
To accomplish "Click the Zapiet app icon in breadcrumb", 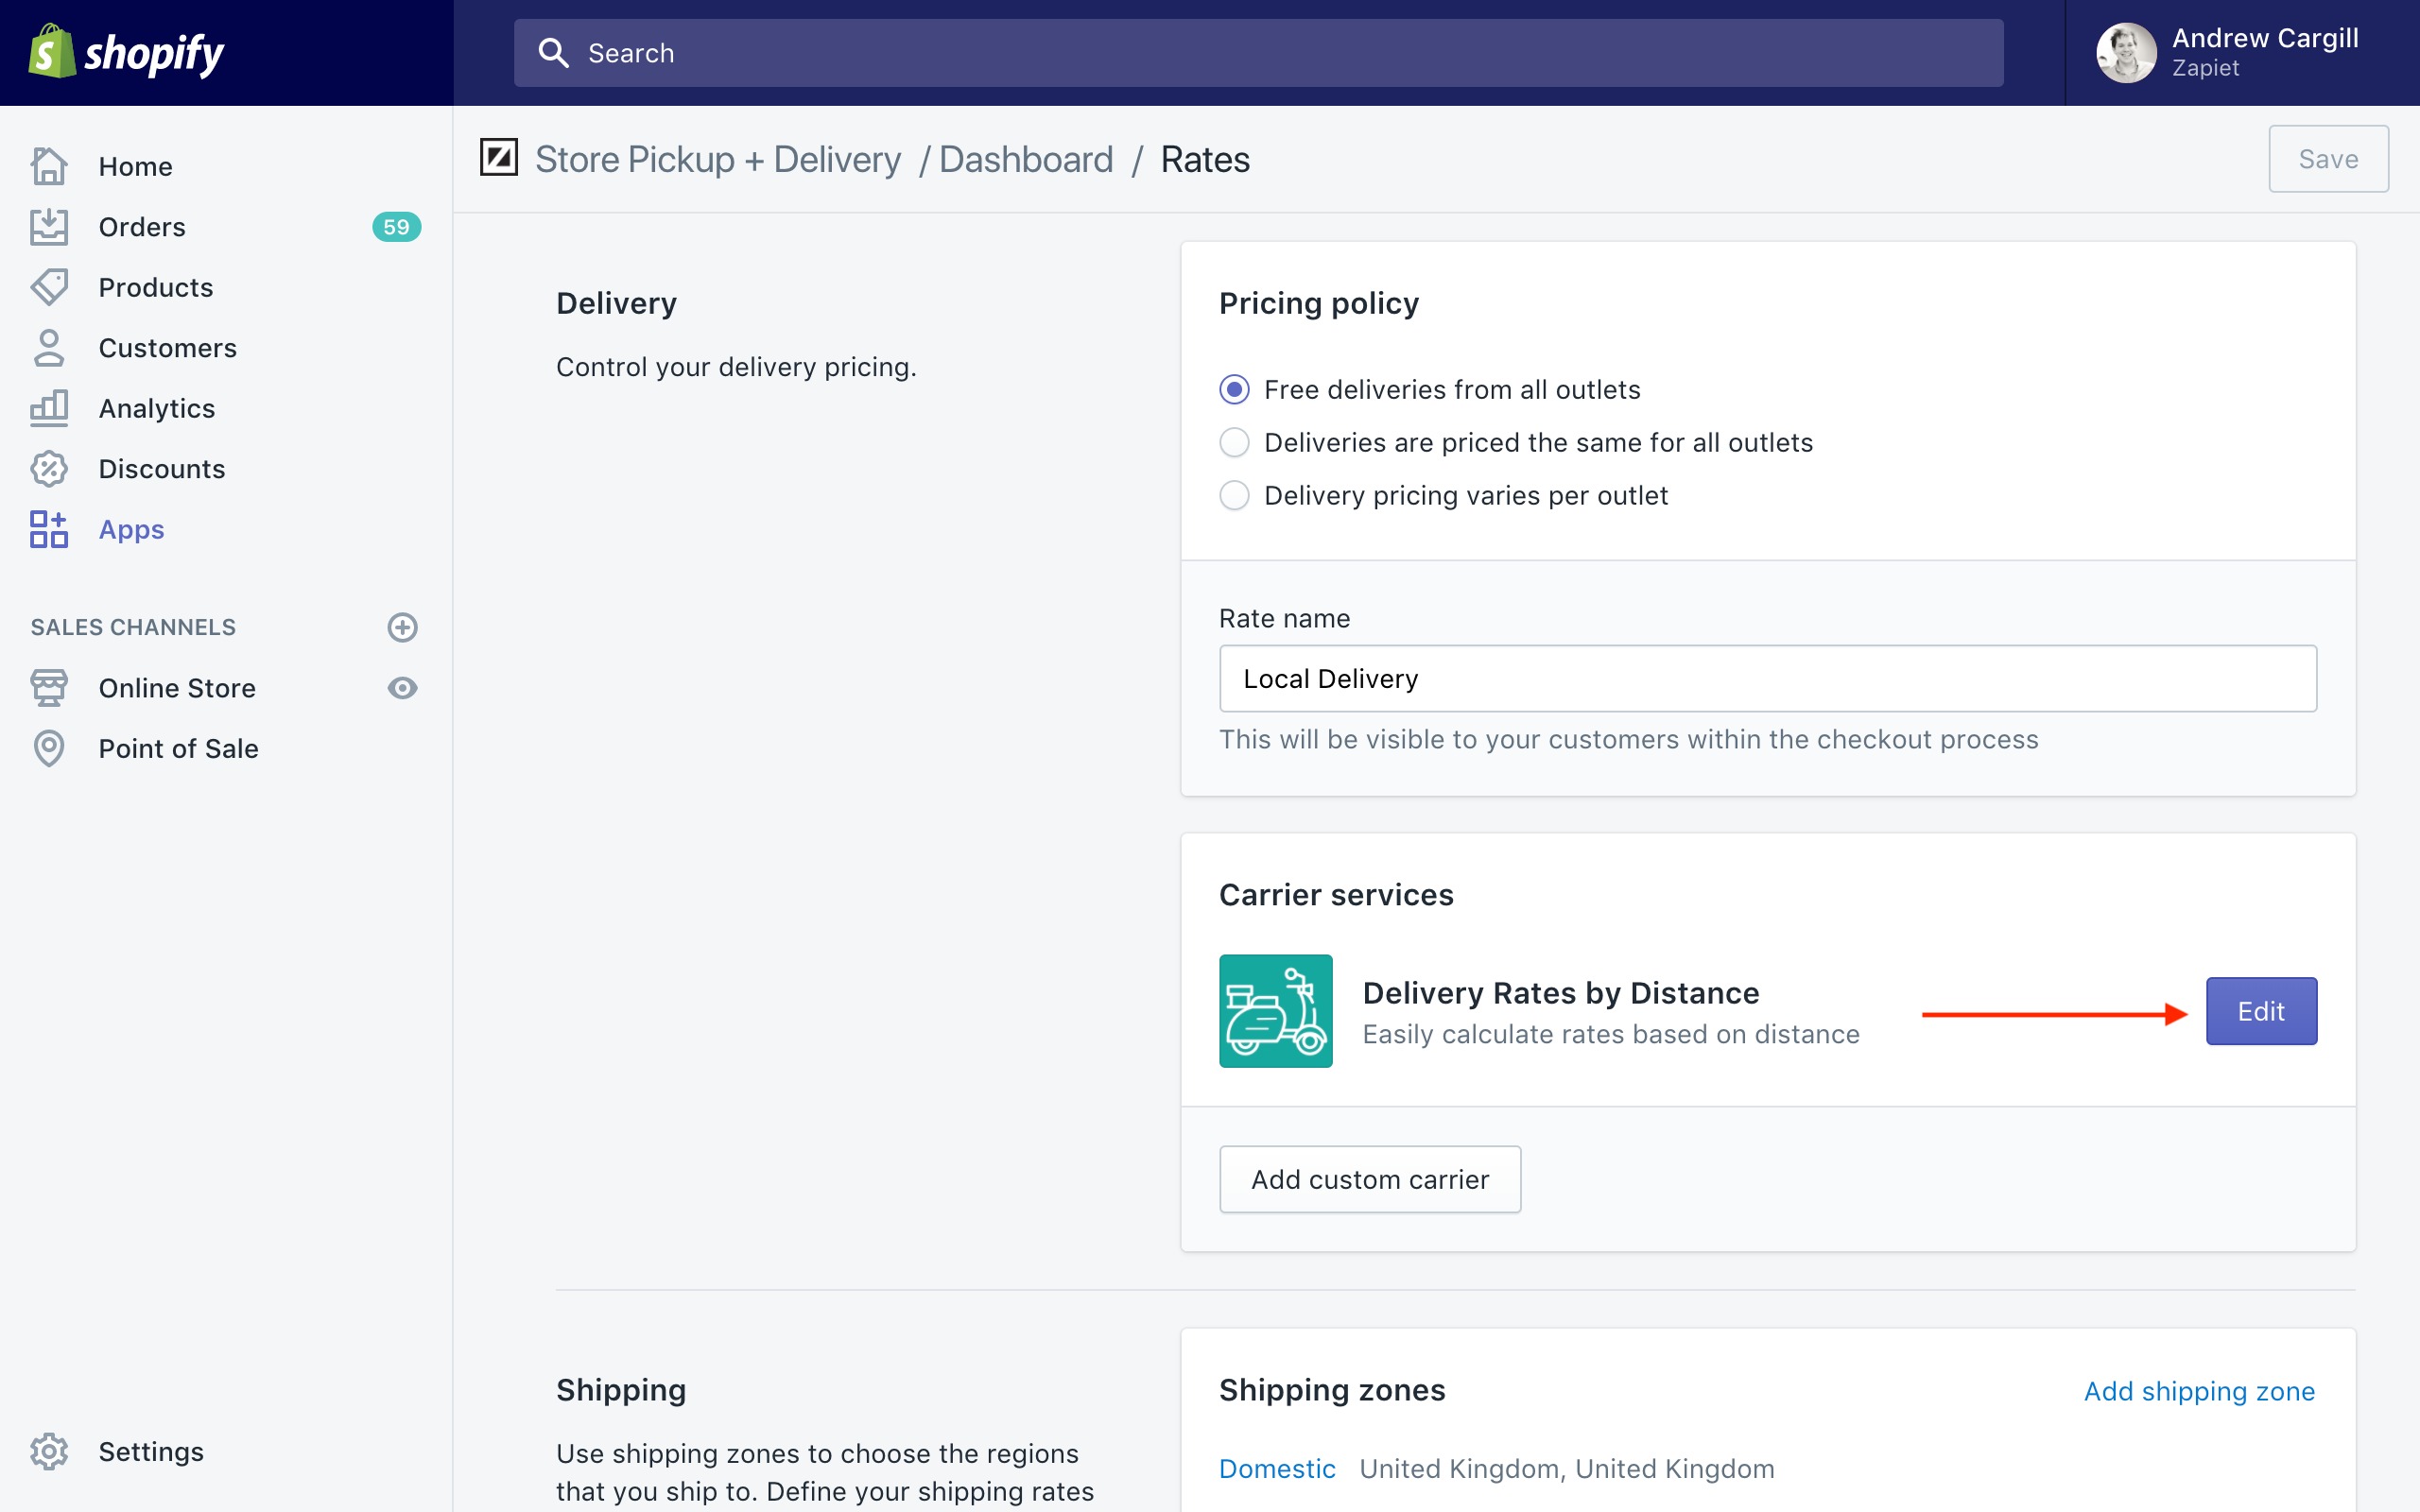I will pos(498,158).
